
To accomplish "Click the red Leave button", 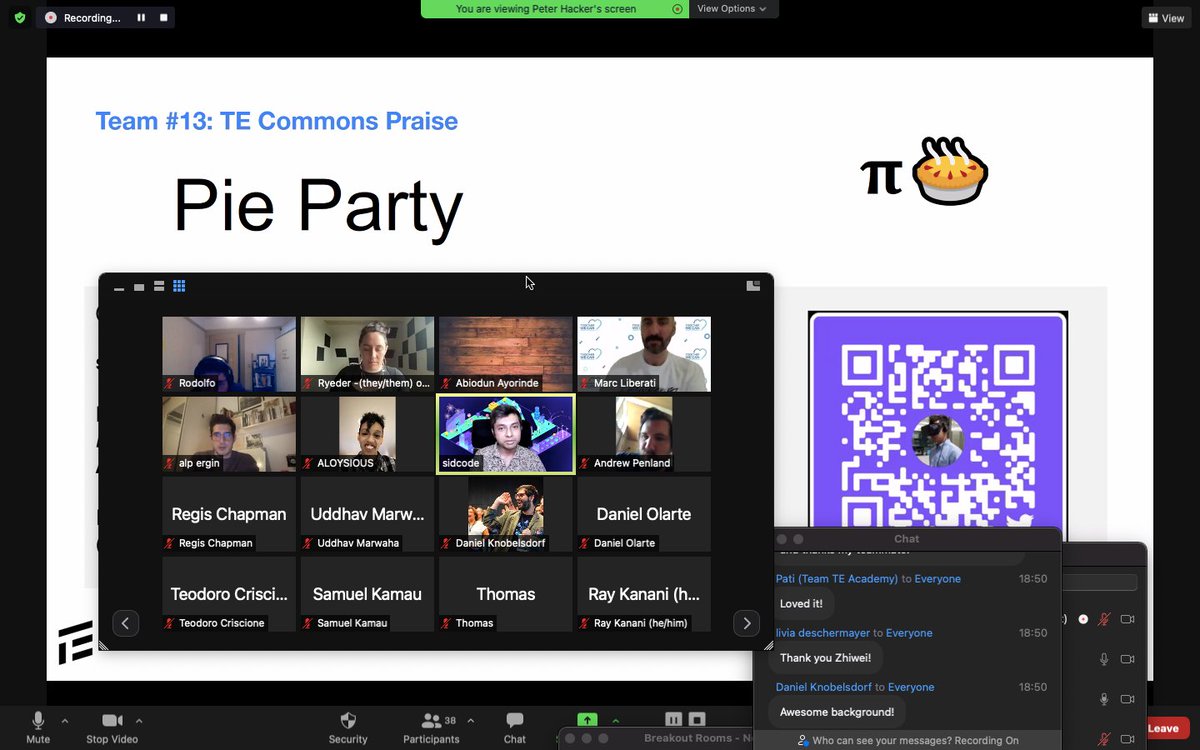I will point(1163,729).
